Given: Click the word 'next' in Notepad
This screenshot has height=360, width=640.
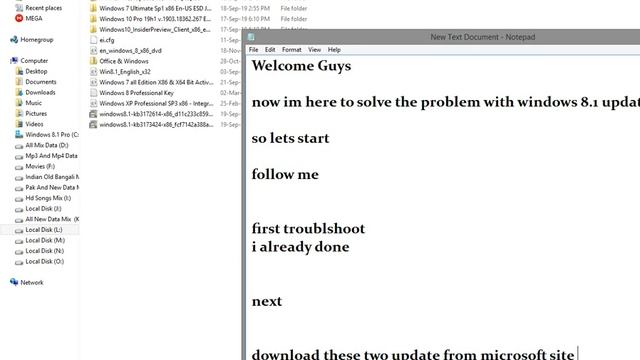Looking at the screenshot, I should (267, 302).
